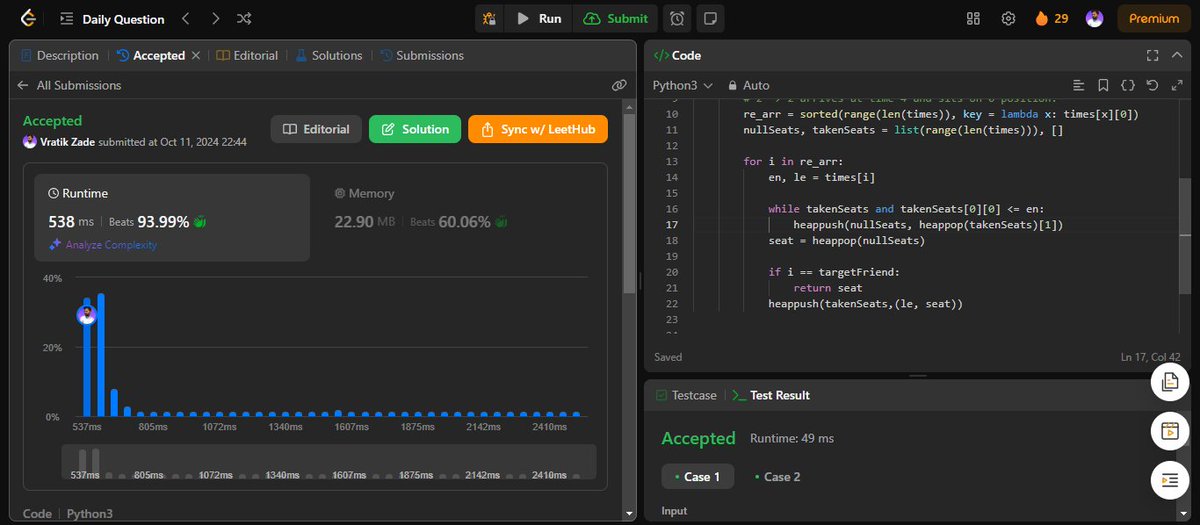This screenshot has width=1200, height=525.
Task: Copy the submission link icon
Action: (619, 86)
